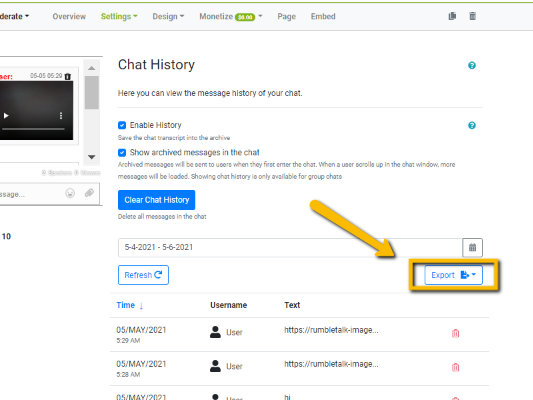
Task: Open emoji picker in message box
Action: (70, 193)
